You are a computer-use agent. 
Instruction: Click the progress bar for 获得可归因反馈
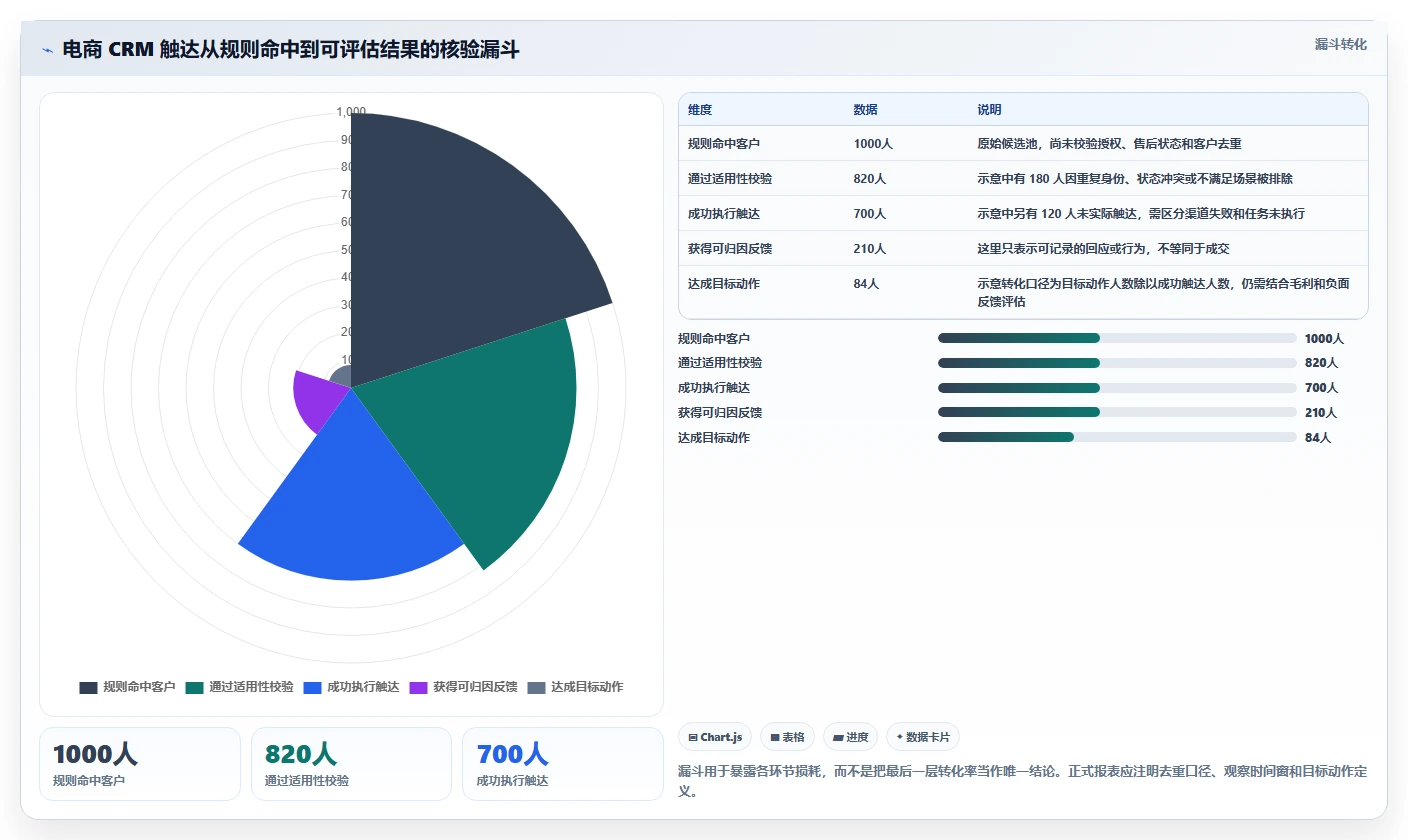click(x=1117, y=412)
